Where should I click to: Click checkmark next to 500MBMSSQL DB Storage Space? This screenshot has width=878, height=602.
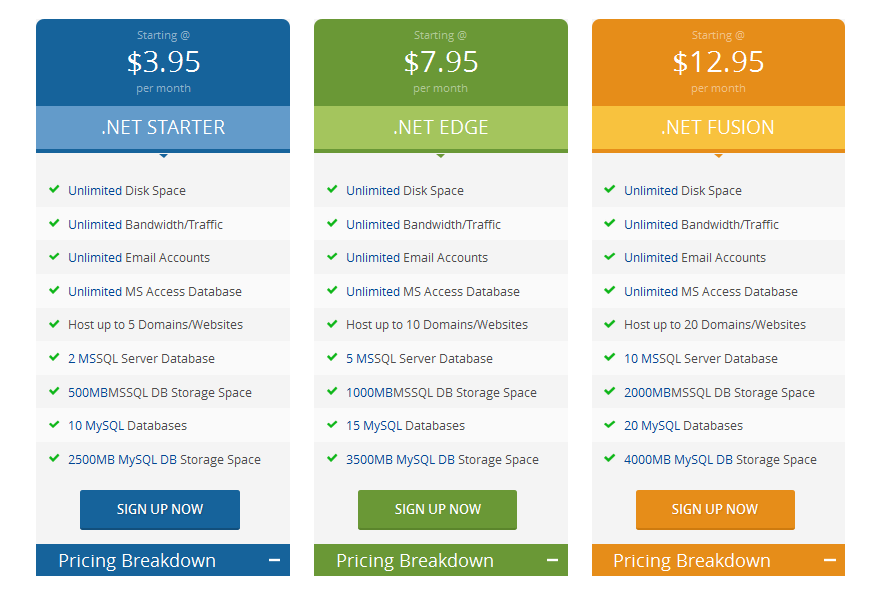point(54,391)
